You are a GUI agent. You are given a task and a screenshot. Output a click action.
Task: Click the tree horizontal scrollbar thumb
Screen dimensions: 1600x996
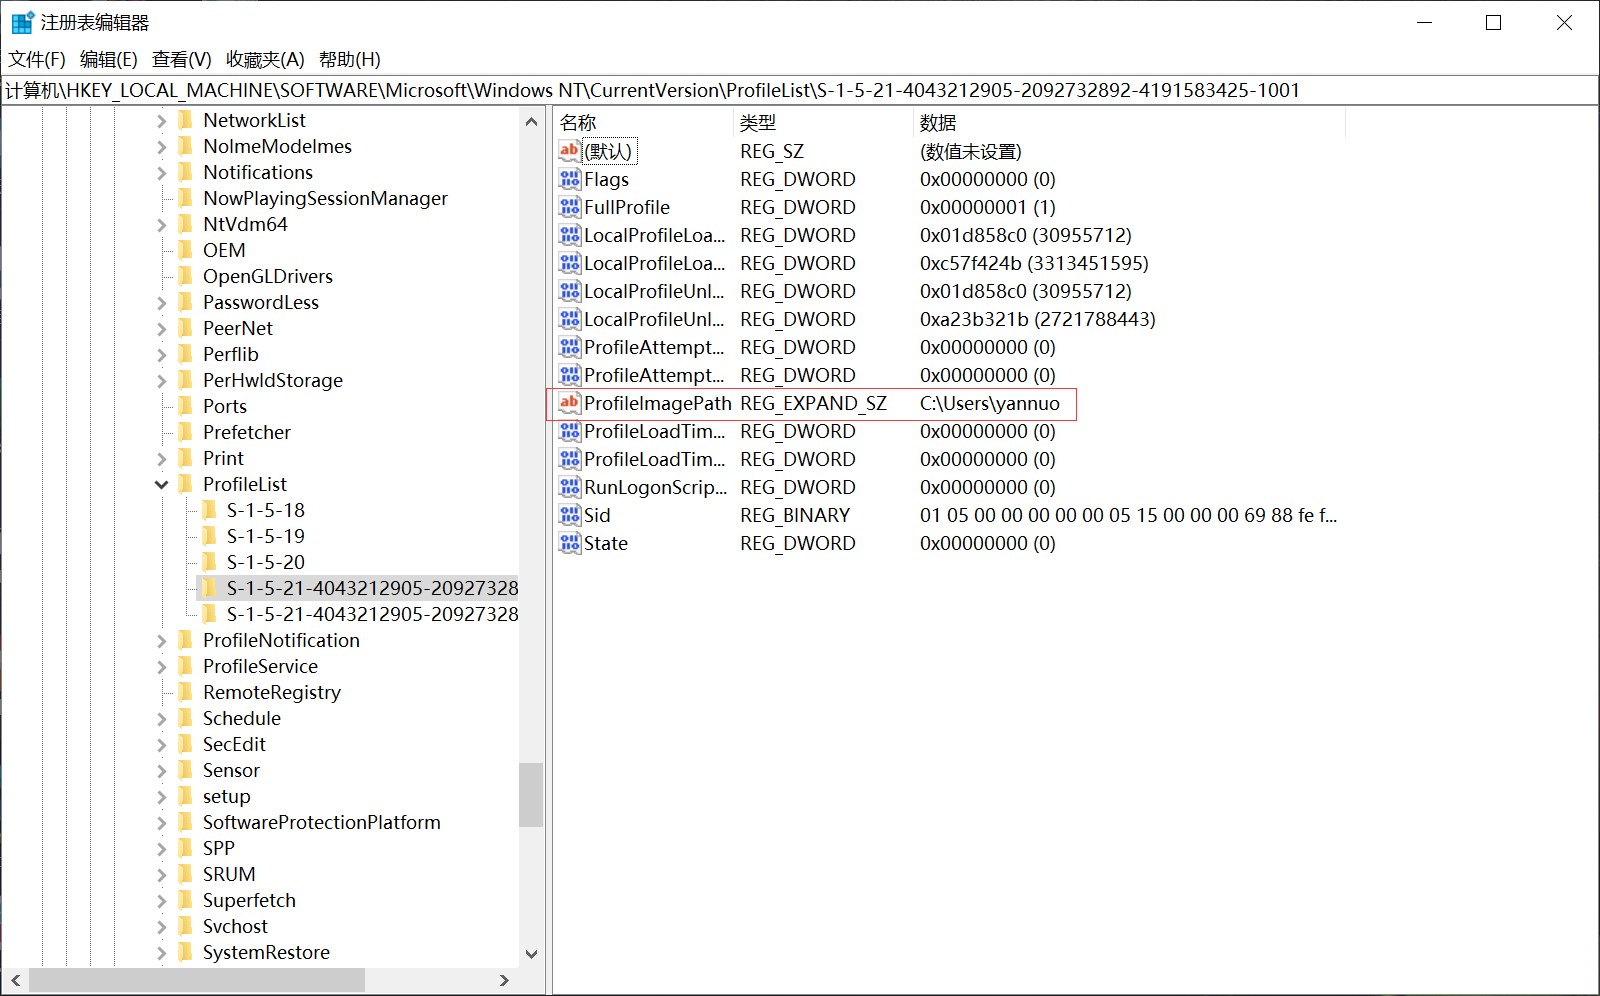coord(197,980)
